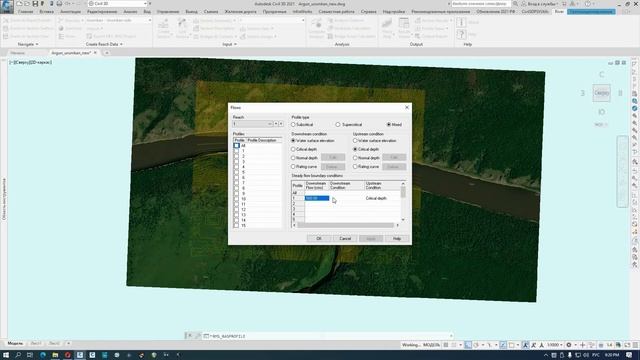Click Help in the Flows dialog
640x360 pixels.
pyautogui.click(x=397, y=238)
